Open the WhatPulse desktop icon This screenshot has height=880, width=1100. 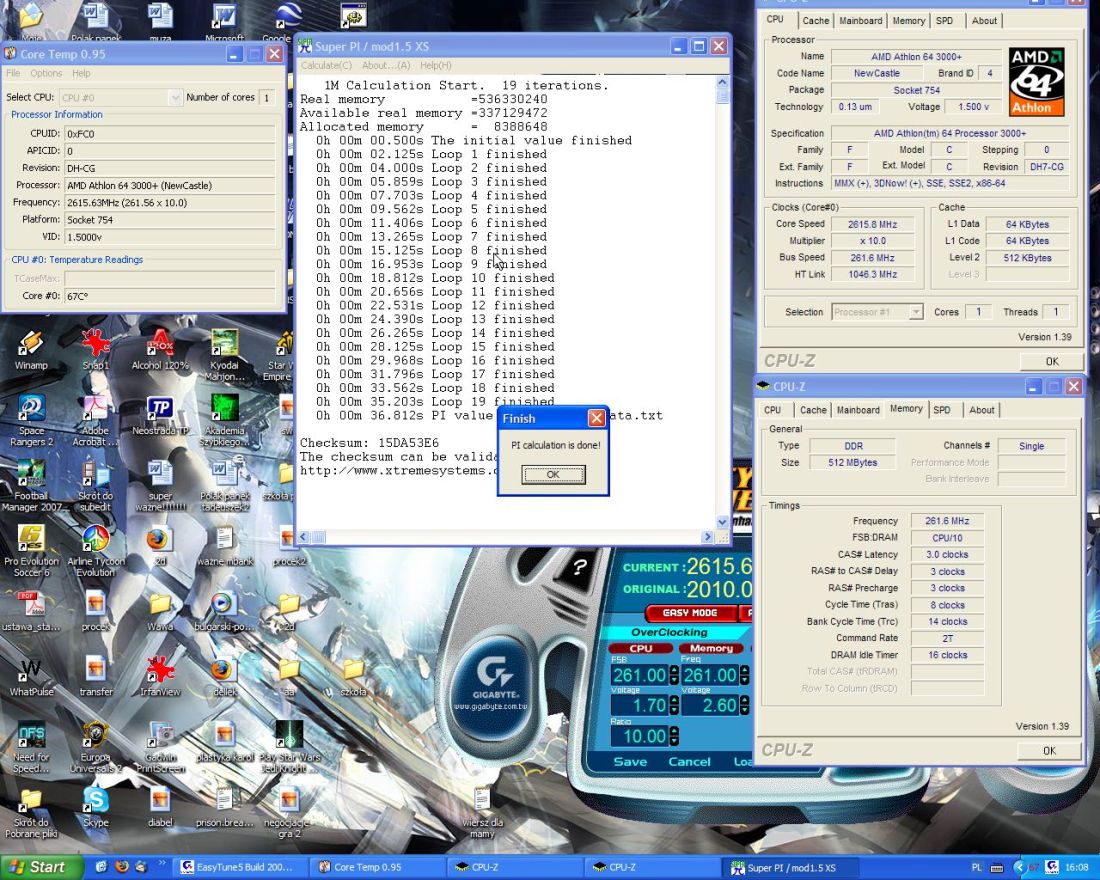pyautogui.click(x=31, y=676)
